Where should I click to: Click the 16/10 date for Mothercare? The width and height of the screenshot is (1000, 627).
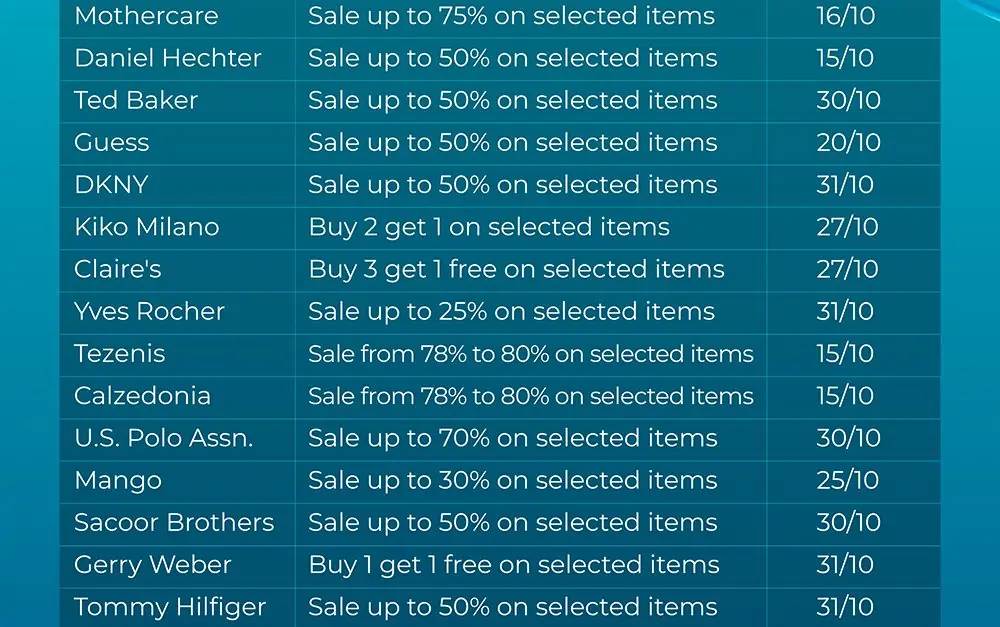pyautogui.click(x=846, y=16)
